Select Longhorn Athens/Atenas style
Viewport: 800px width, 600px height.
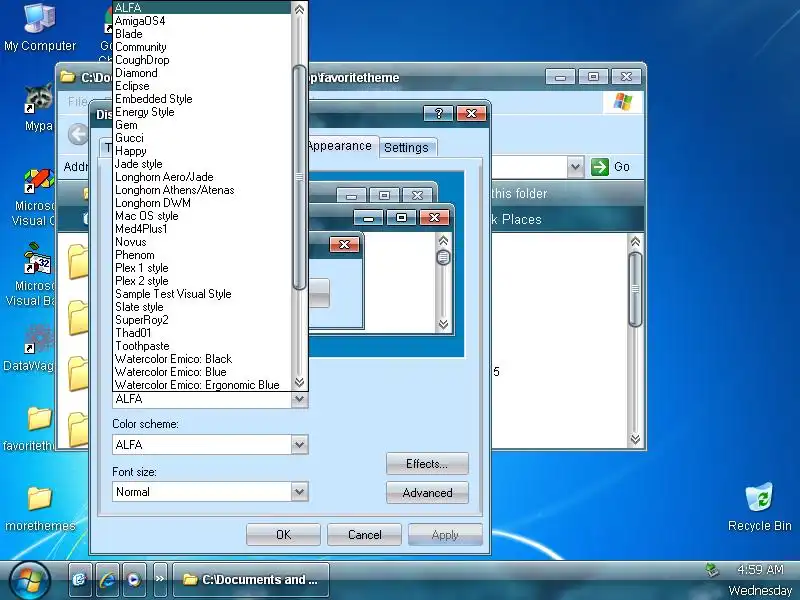pyautogui.click(x=202, y=190)
